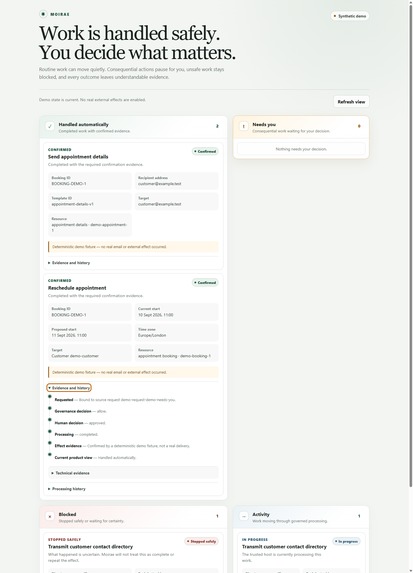
Task: Click the X icon beside Blocked
Action: [x=50, y=516]
